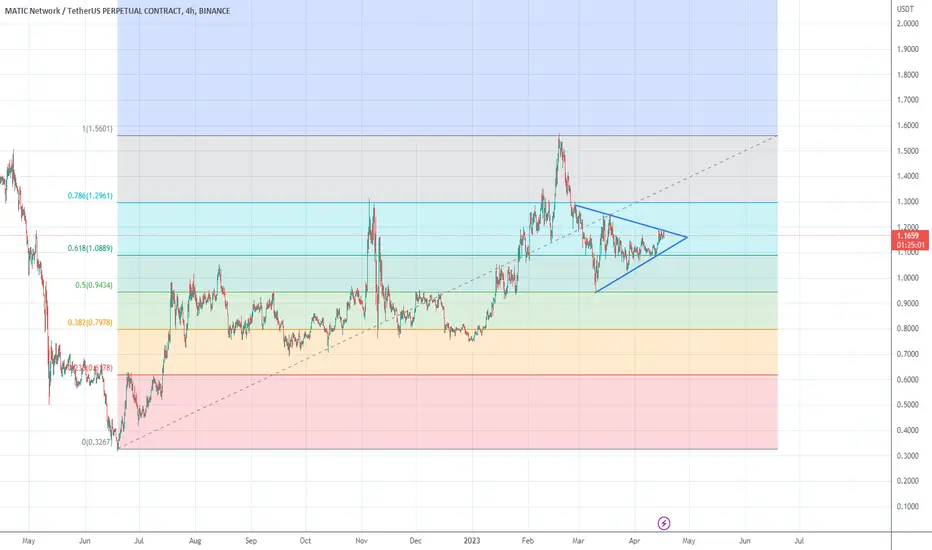Select the Fibonacci label 0.786(1.2961)
The height and width of the screenshot is (550, 932).
(90, 196)
